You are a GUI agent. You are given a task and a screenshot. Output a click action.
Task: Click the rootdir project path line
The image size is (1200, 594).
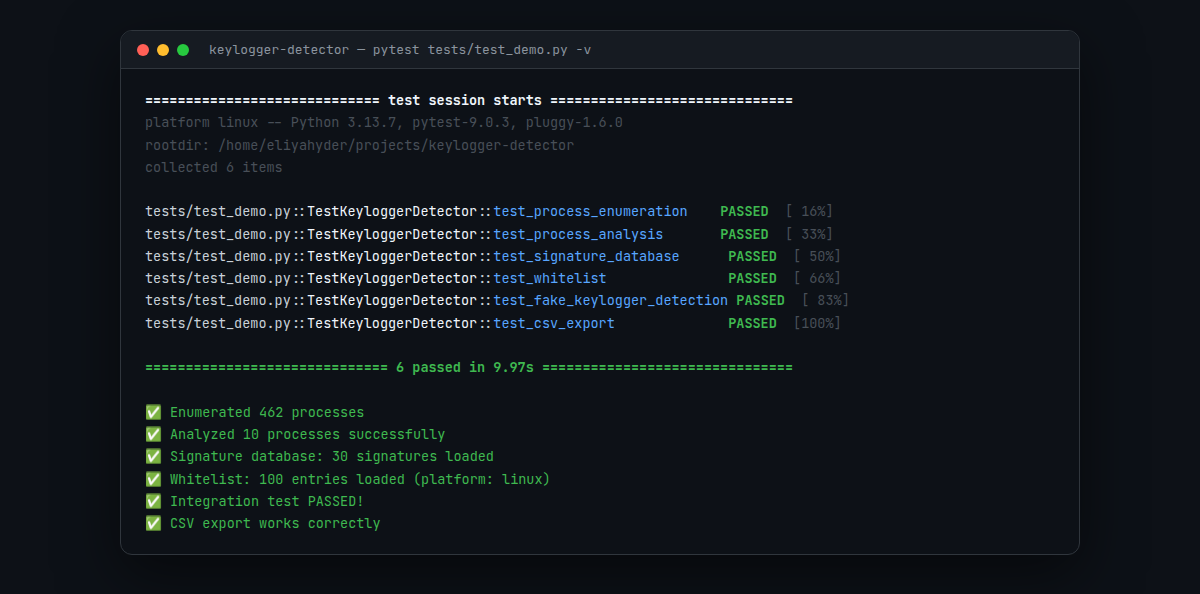[x=360, y=145]
